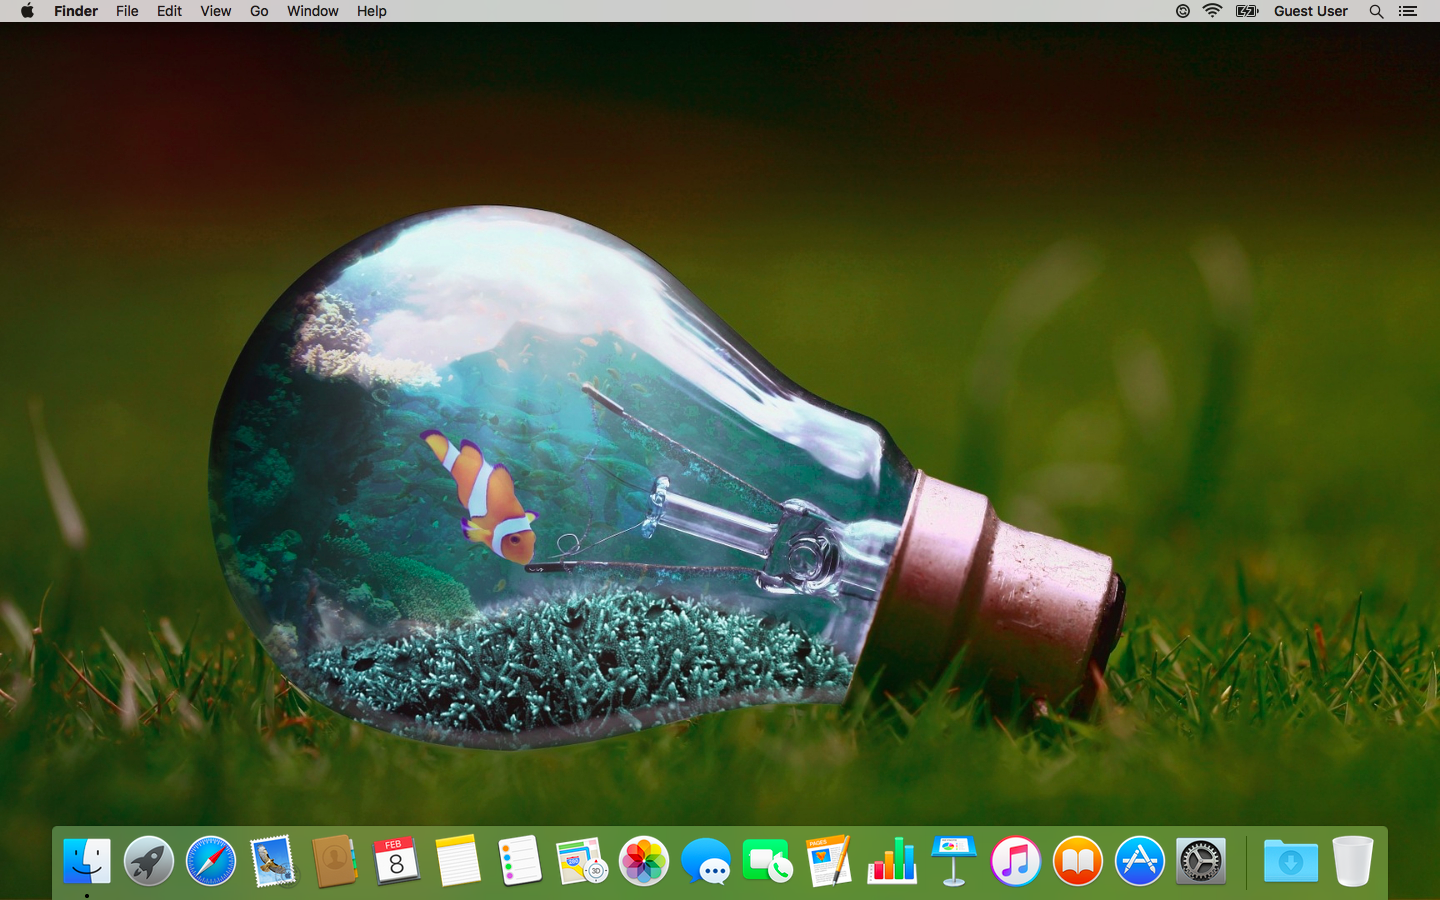Screen dimensions: 1440x900
Task: Show Notification Center from menu bar
Action: point(1408,11)
